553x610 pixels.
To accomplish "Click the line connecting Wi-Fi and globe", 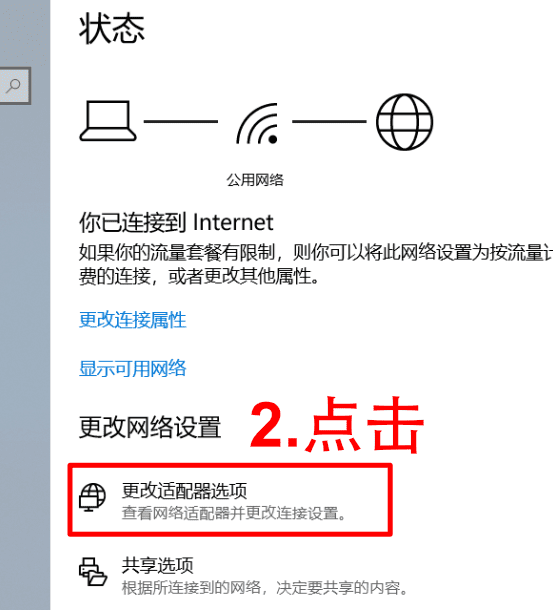I will tap(329, 121).
